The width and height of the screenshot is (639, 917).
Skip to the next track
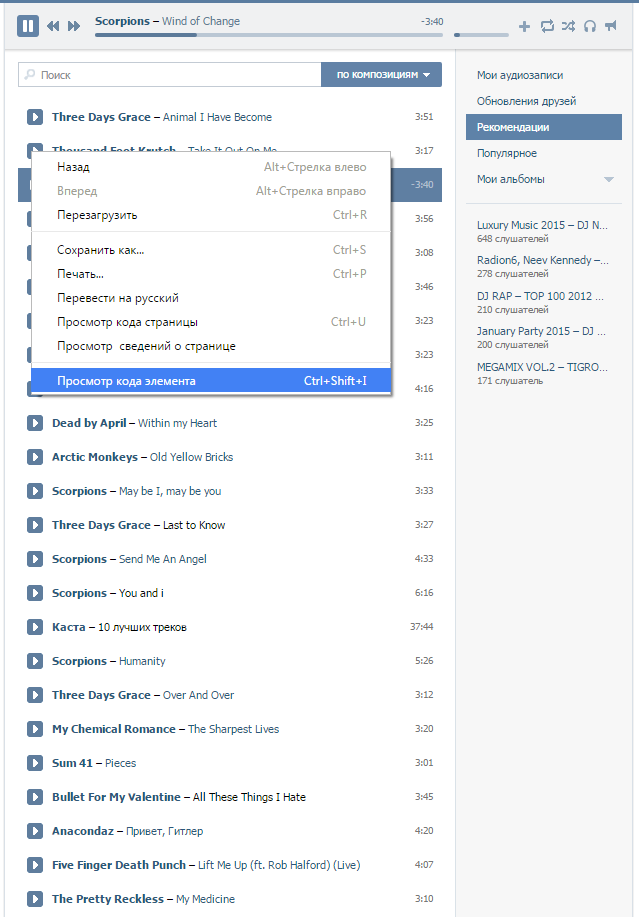point(74,26)
